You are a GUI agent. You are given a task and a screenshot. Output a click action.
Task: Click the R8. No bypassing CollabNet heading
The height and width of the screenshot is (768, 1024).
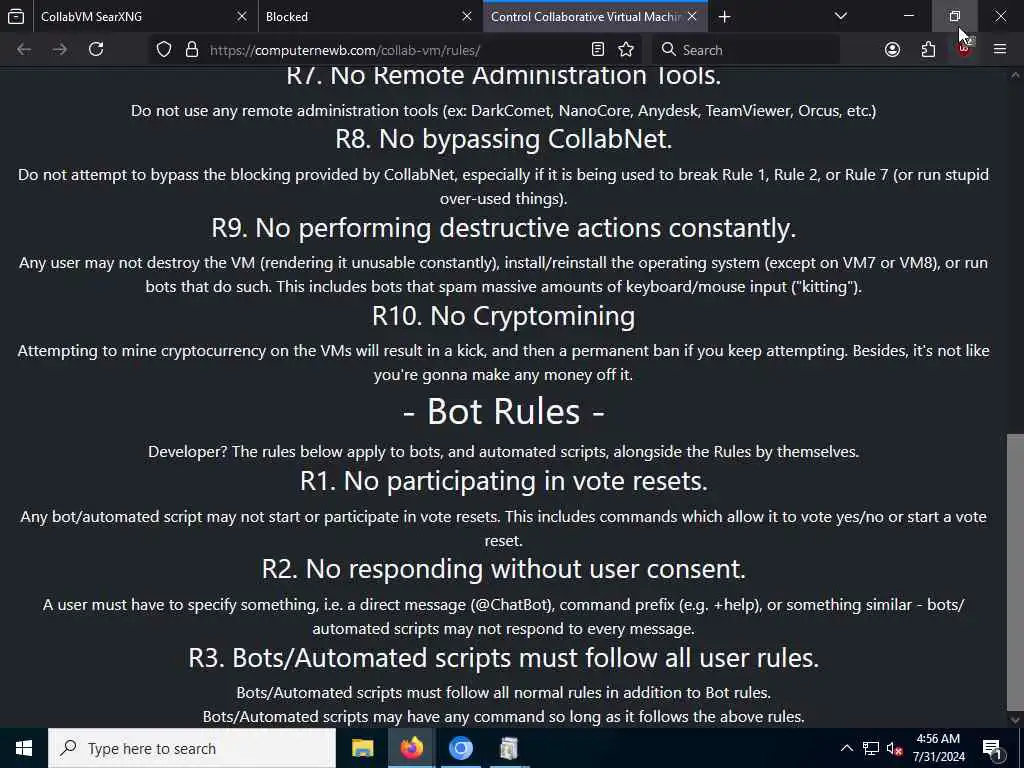[504, 139]
